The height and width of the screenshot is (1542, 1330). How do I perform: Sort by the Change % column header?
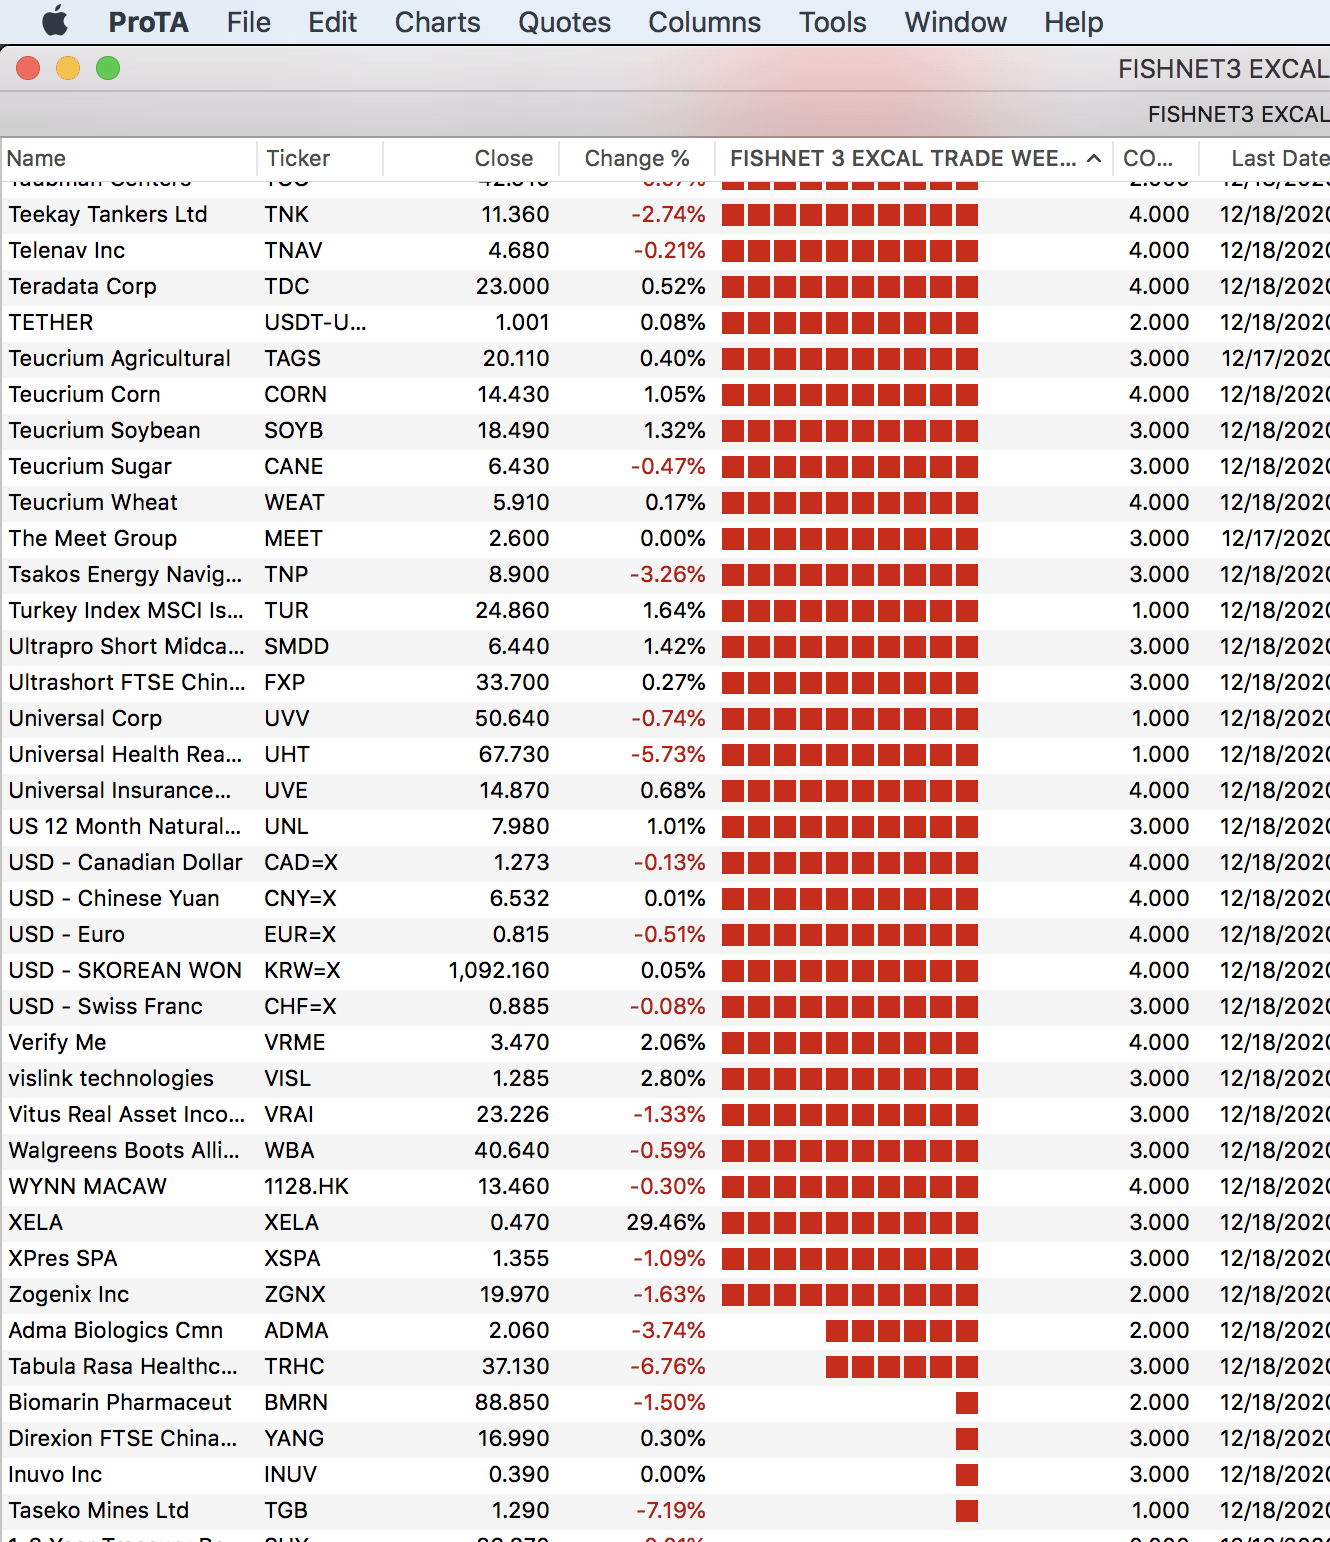(x=636, y=158)
